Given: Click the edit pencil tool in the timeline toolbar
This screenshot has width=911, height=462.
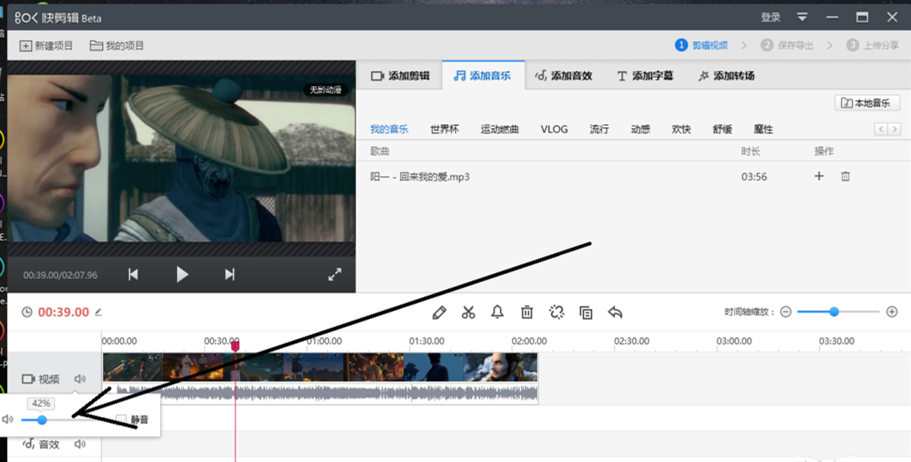Looking at the screenshot, I should click(x=439, y=313).
